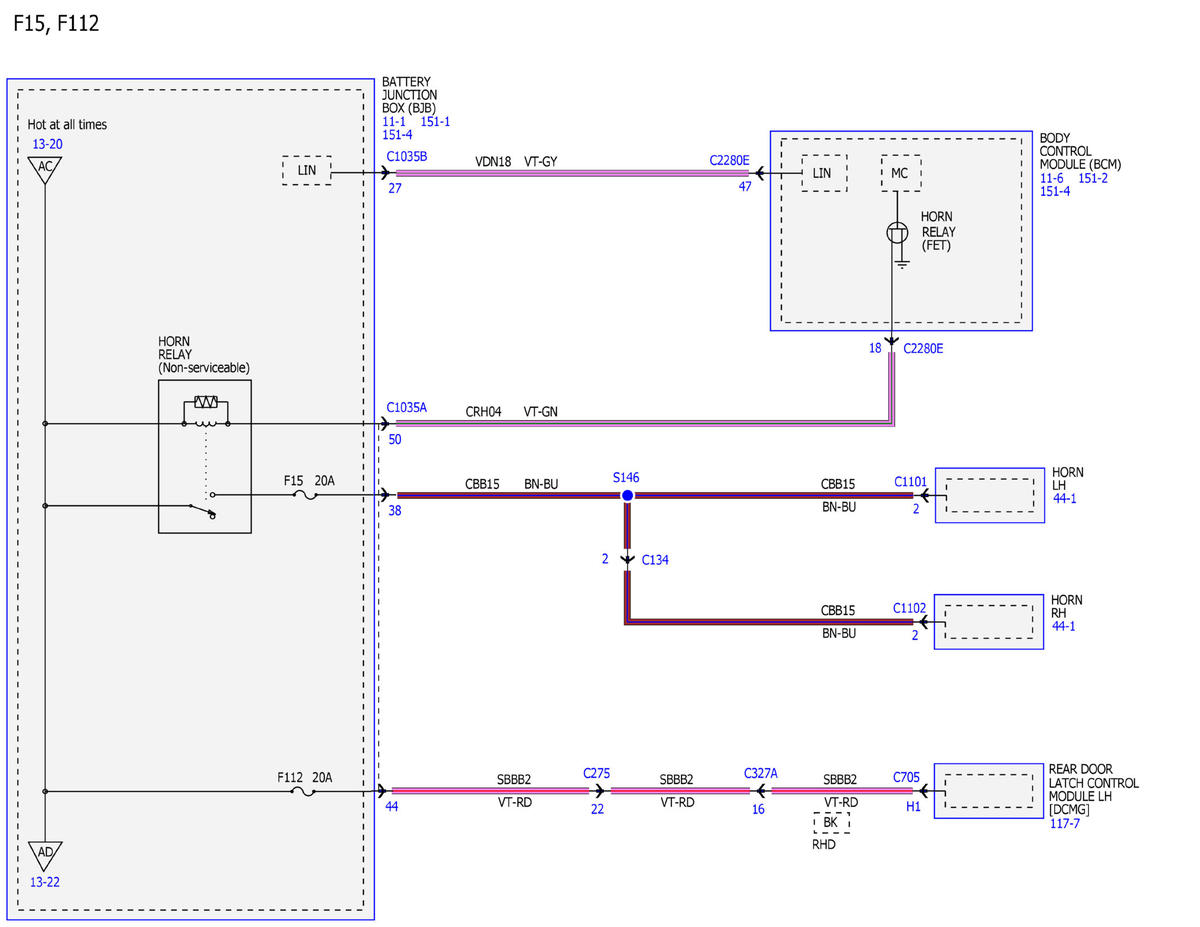1200x927 pixels.
Task: Open the 151-4 link under Battery Junction Box
Action: [397, 134]
